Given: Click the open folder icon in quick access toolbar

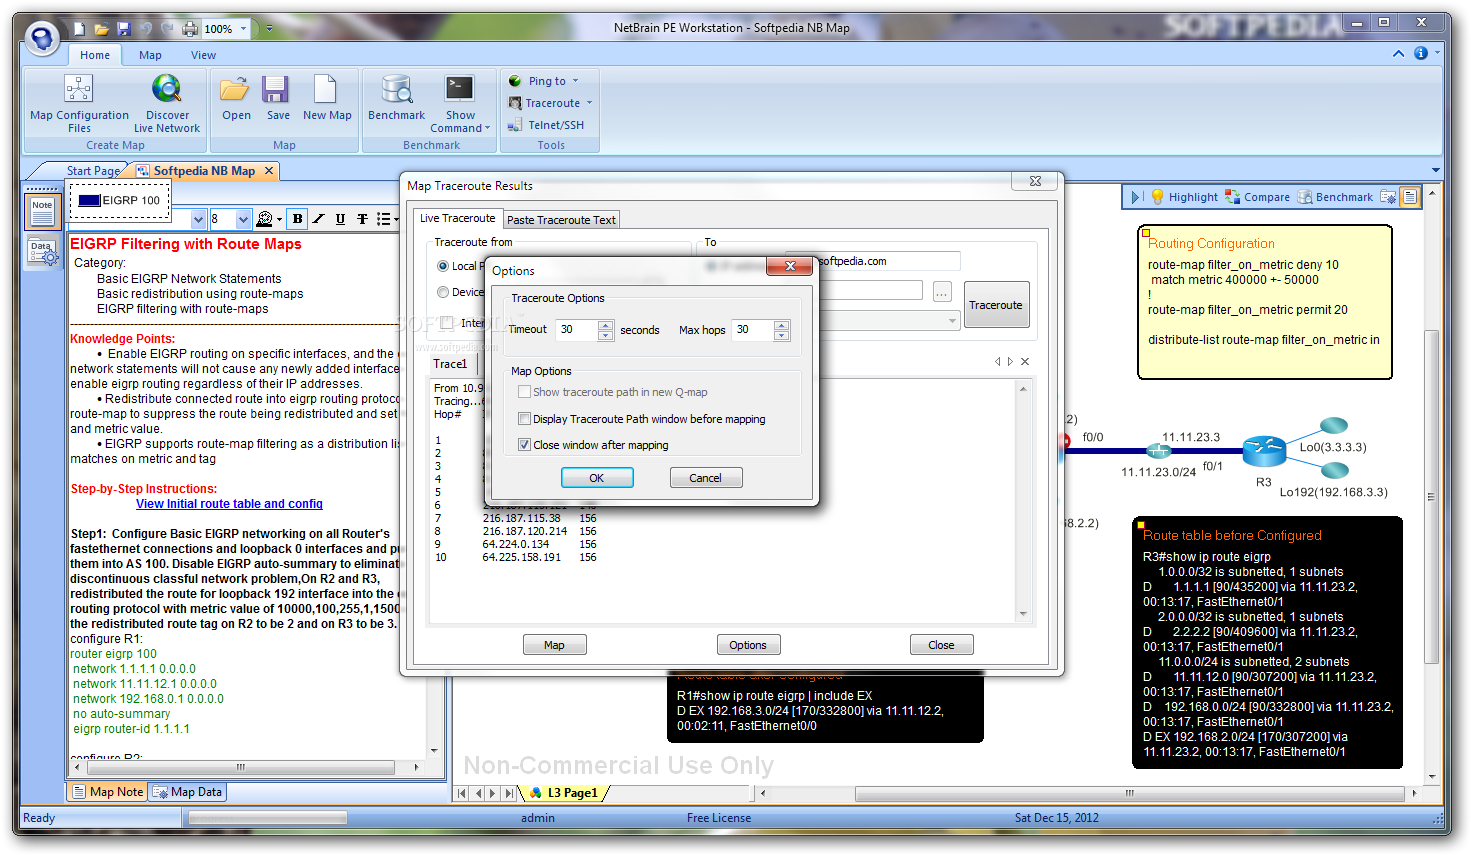Looking at the screenshot, I should pos(102,29).
